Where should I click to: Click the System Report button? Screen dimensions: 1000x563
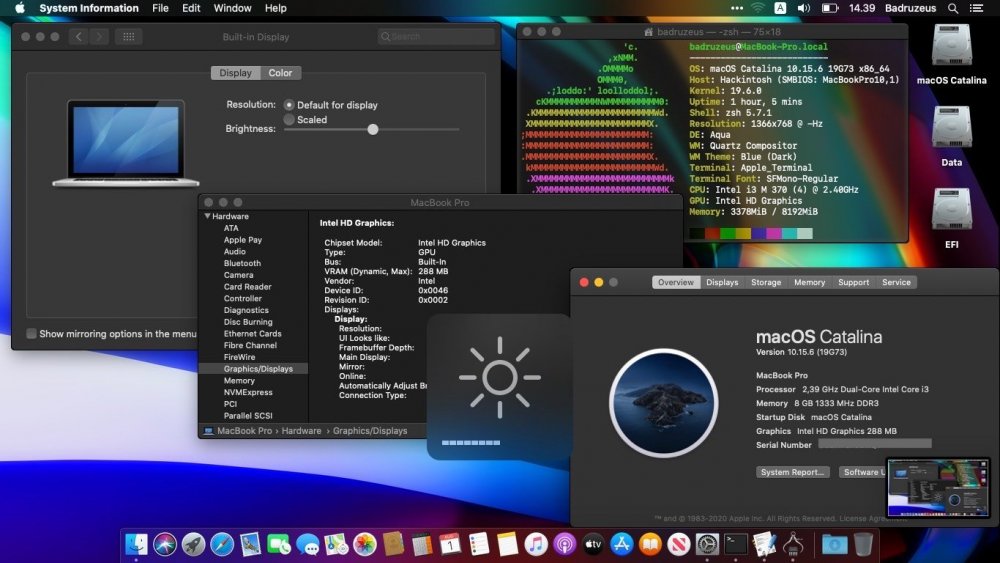click(x=792, y=472)
